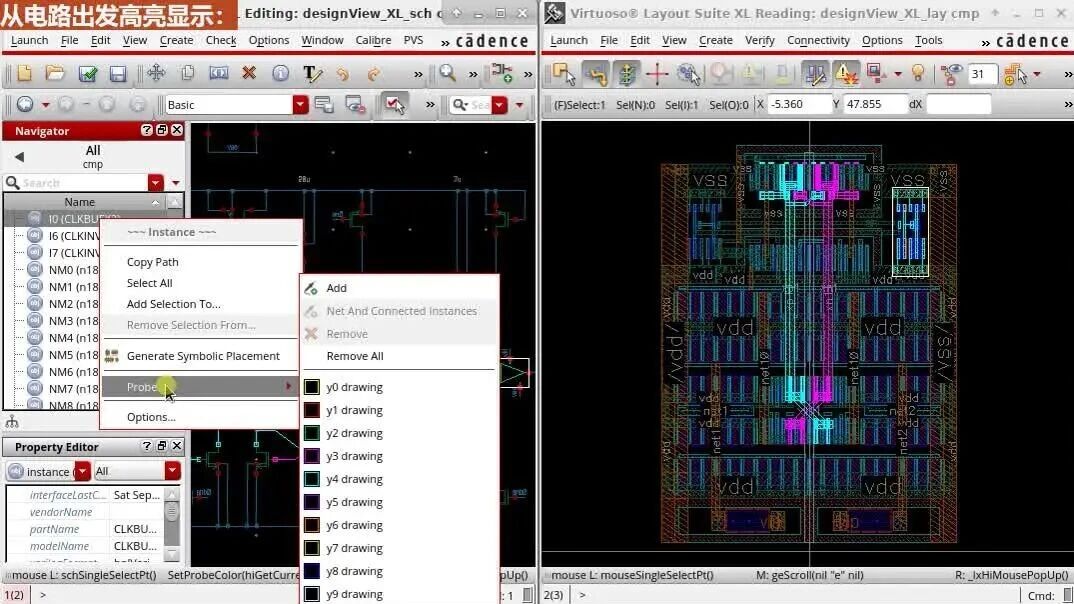The width and height of the screenshot is (1074, 604).
Task: Open the instance type dropdown in Property Editor
Action: point(82,471)
